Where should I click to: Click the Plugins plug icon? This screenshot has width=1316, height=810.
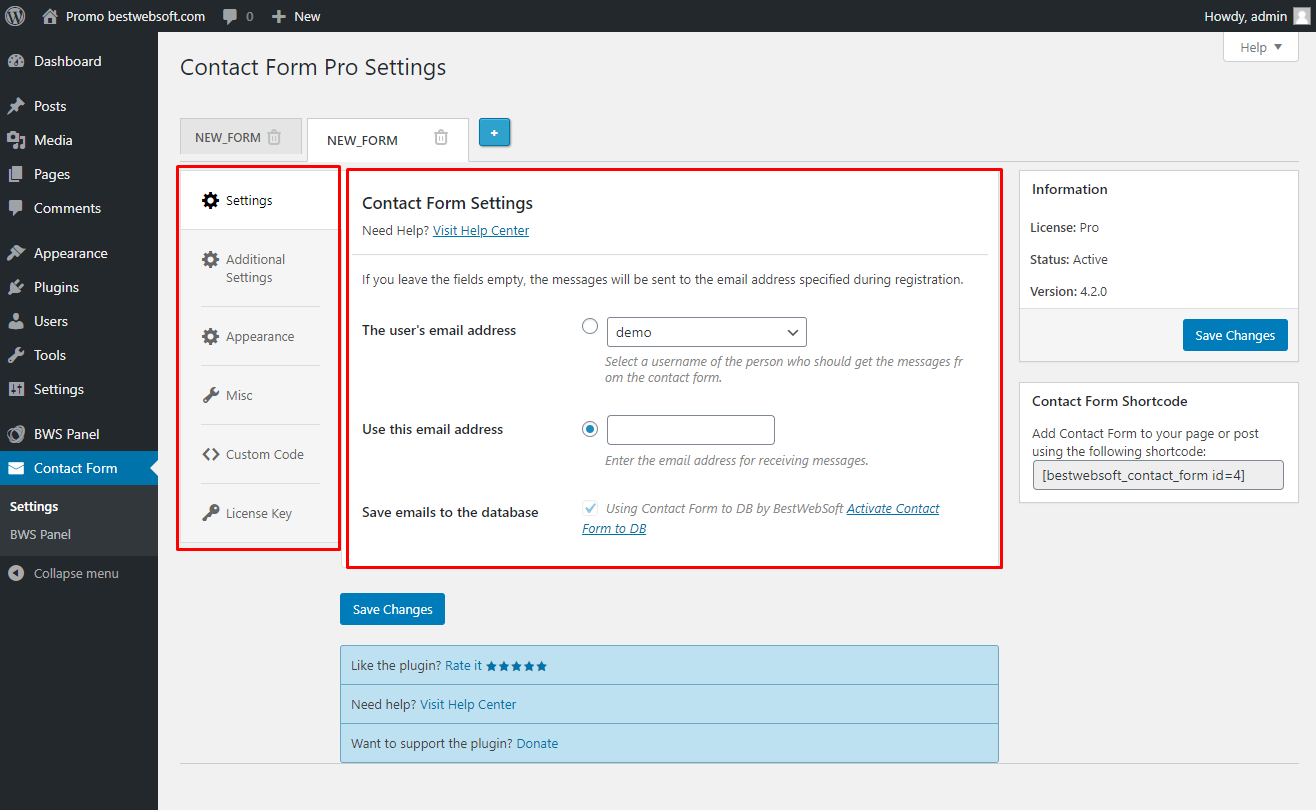pos(16,287)
